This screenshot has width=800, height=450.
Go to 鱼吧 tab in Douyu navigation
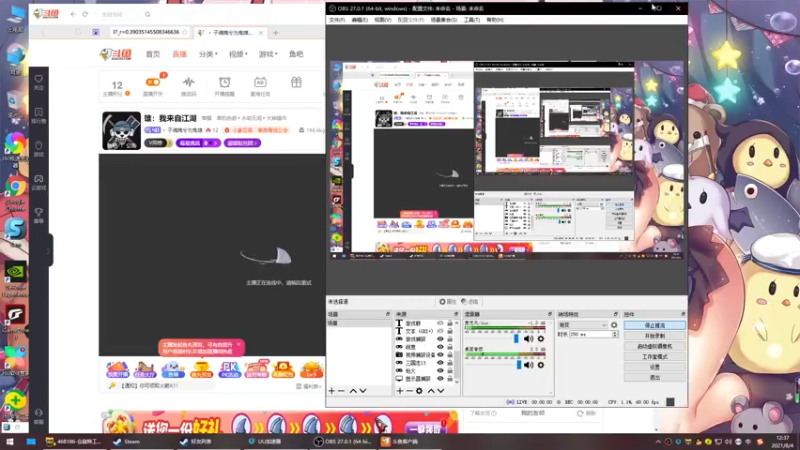point(296,54)
